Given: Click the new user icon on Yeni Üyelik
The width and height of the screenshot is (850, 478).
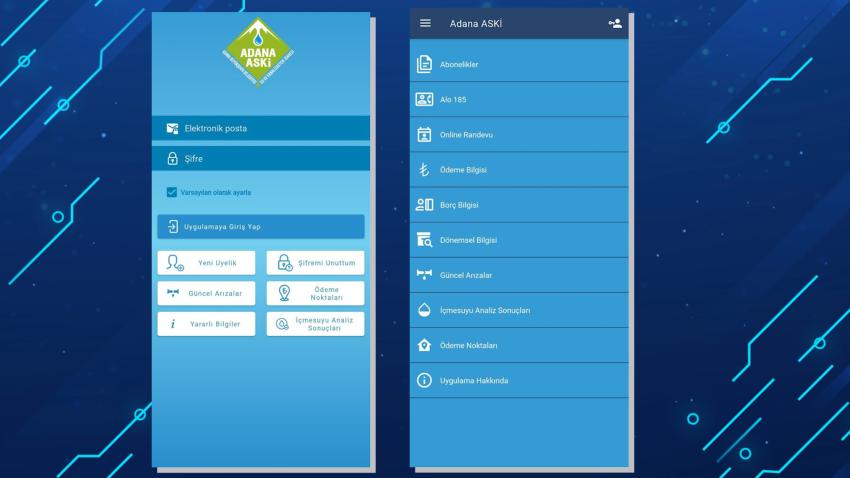Looking at the screenshot, I should tap(175, 263).
